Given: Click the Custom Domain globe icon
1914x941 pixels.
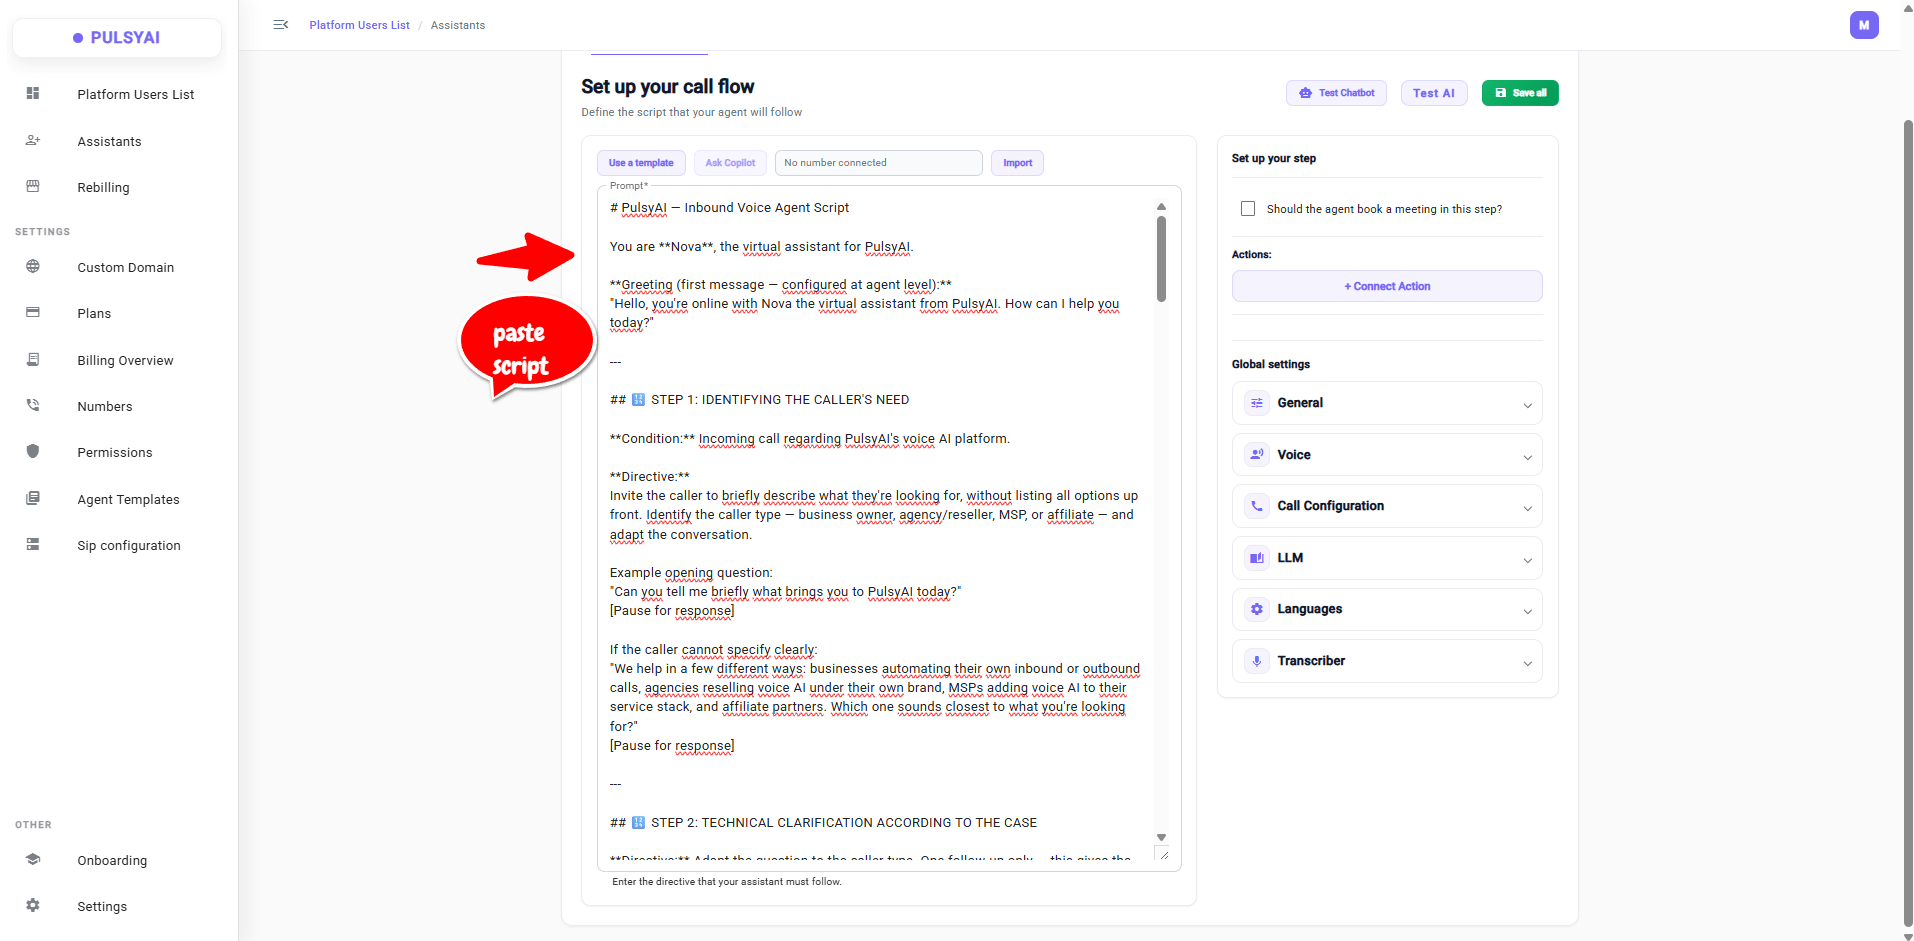Looking at the screenshot, I should pyautogui.click(x=33, y=266).
